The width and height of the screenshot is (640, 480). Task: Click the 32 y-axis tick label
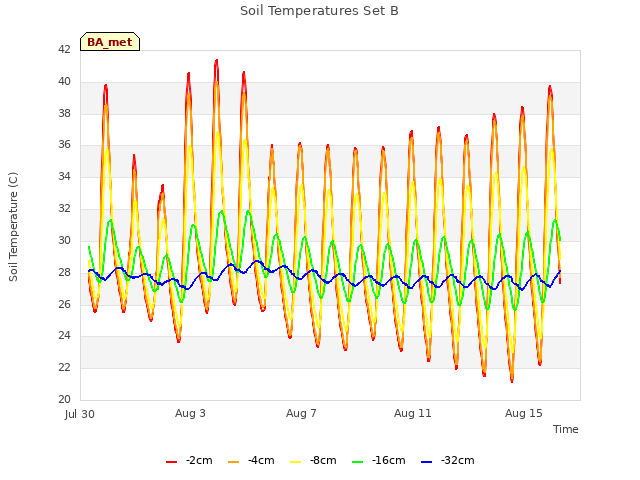64,208
